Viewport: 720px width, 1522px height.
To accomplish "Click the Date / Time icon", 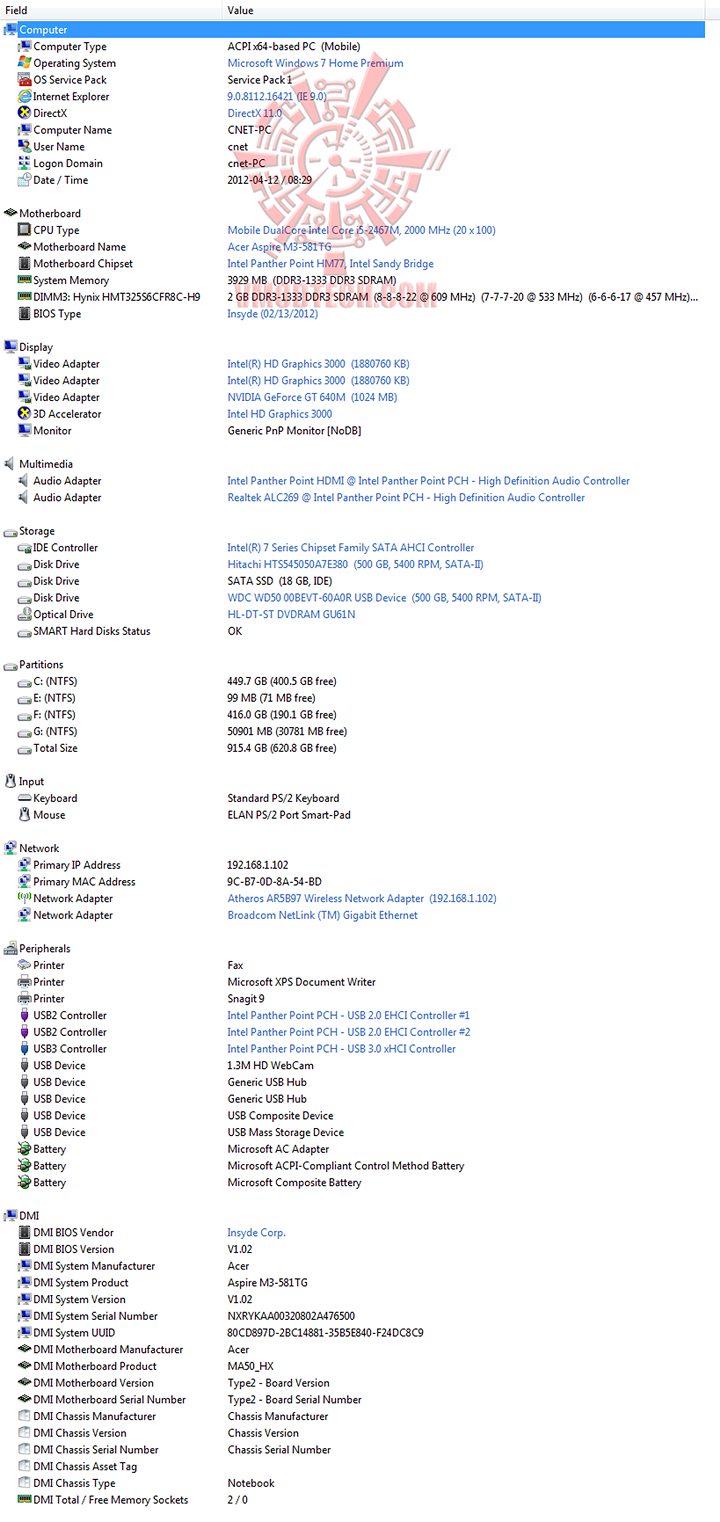I will click(25, 180).
